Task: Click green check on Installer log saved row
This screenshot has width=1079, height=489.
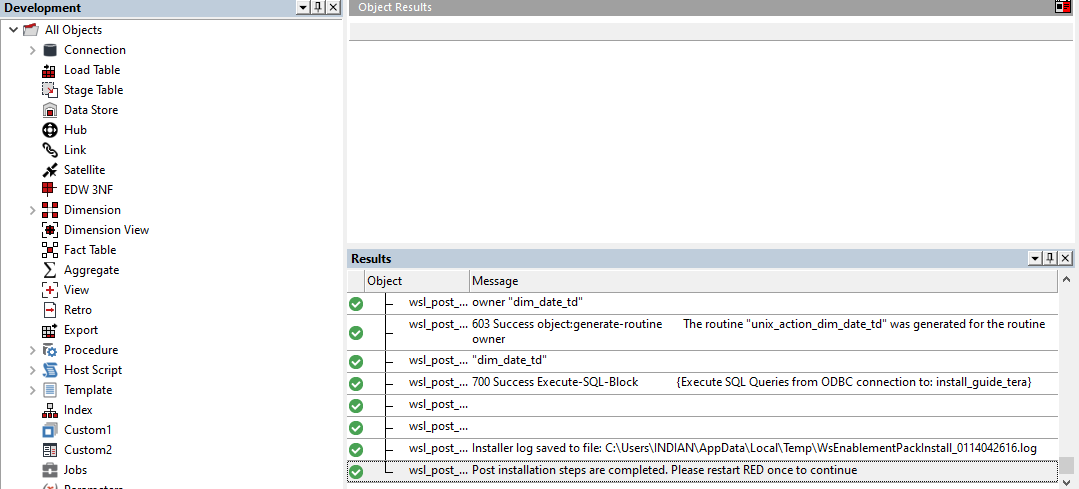Action: point(356,450)
